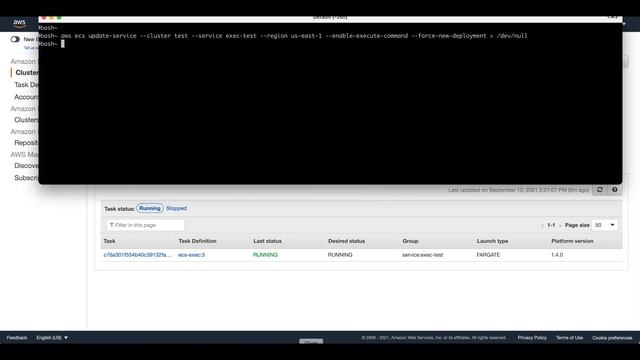Open the Privacy Policy footer link
The width and height of the screenshot is (640, 360).
[x=532, y=338]
